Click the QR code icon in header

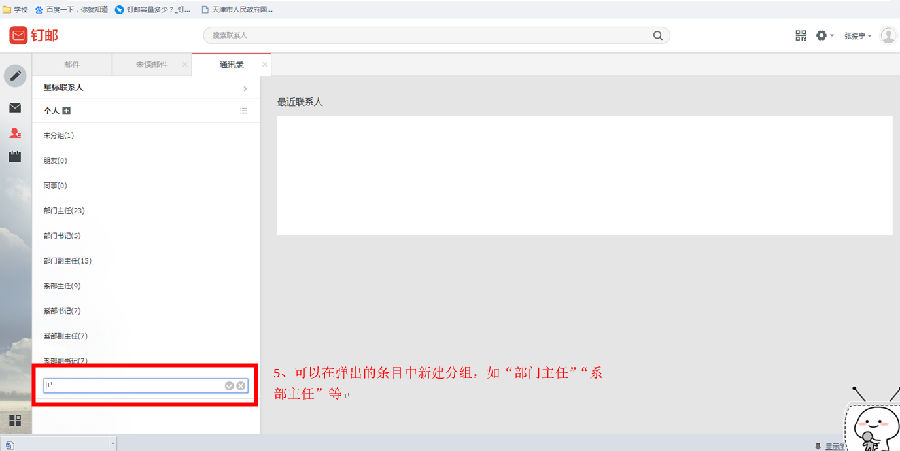(x=801, y=35)
